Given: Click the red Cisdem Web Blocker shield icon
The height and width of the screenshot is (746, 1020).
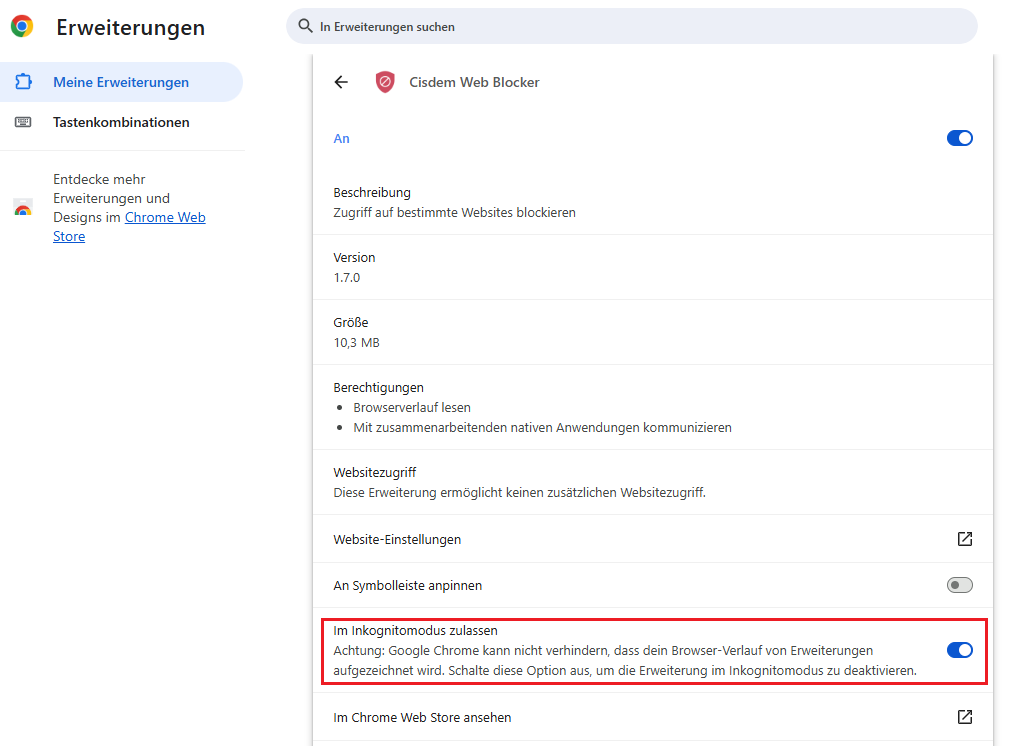Looking at the screenshot, I should tap(385, 82).
